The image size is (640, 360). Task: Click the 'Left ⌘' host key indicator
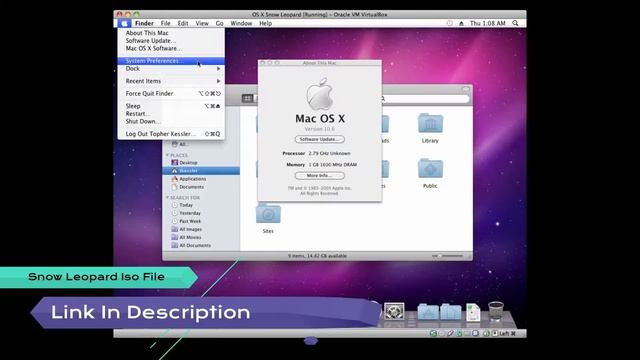[x=507, y=333]
